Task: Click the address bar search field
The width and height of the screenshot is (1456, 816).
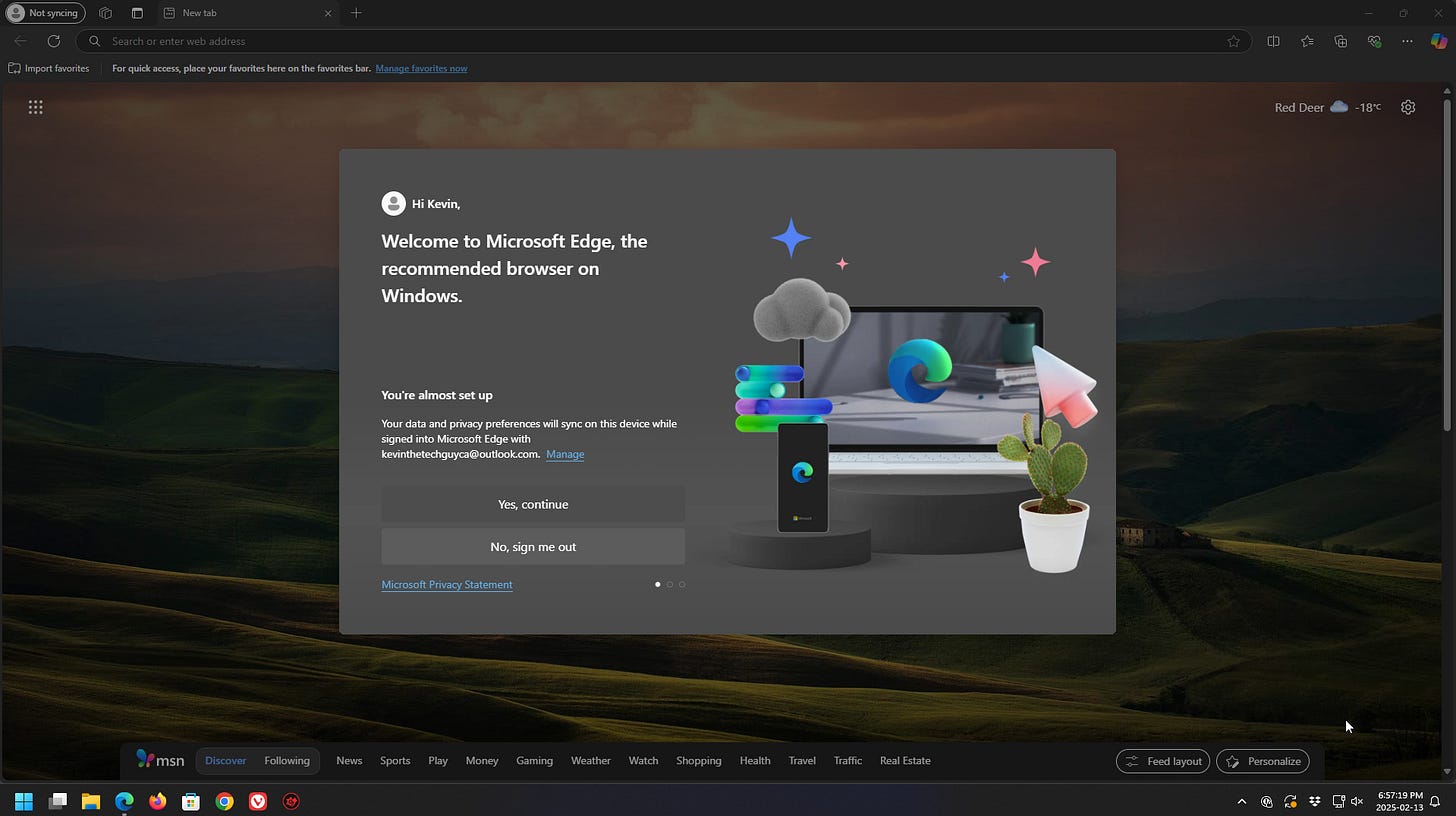Action: (665, 41)
